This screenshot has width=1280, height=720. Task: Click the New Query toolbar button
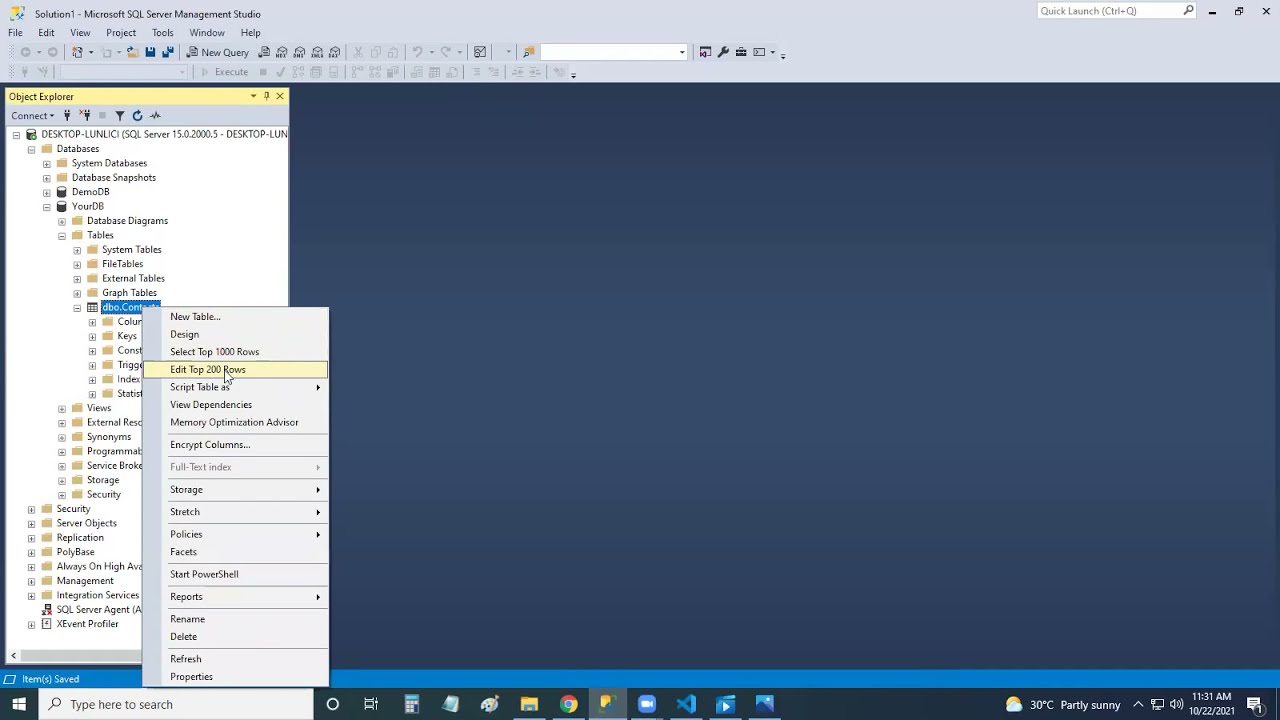(x=218, y=52)
